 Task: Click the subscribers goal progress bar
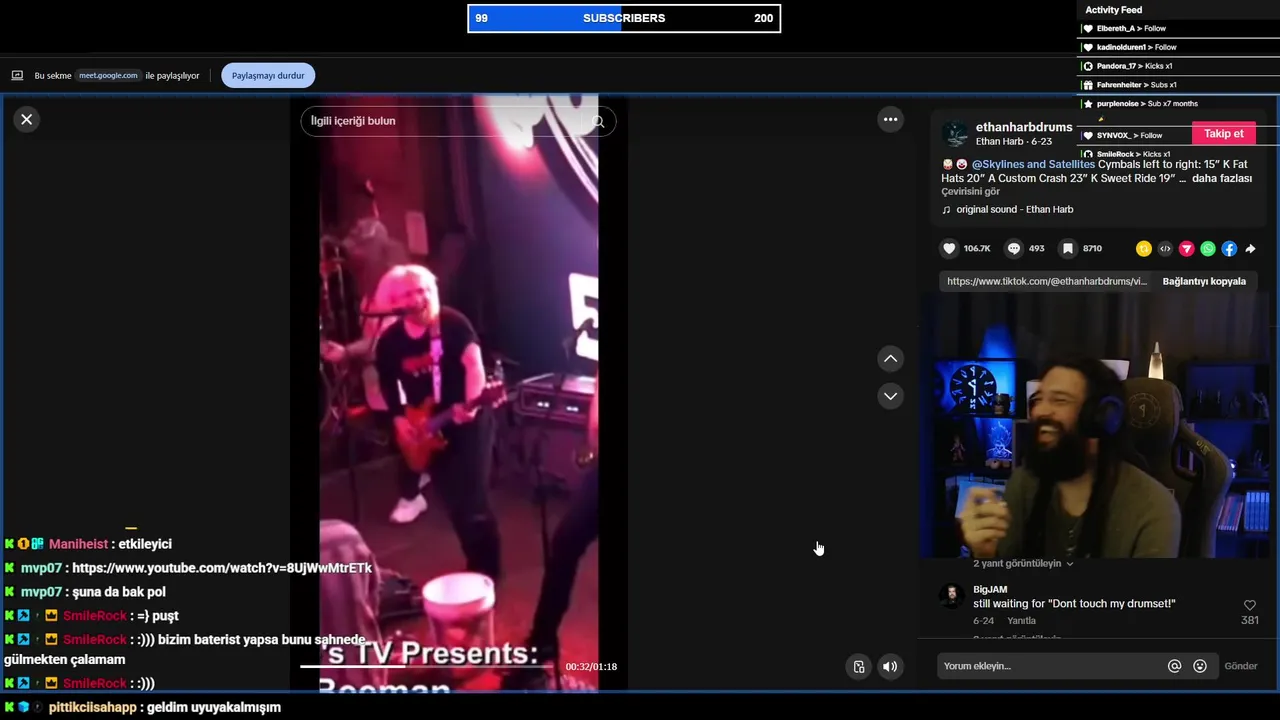coord(624,18)
